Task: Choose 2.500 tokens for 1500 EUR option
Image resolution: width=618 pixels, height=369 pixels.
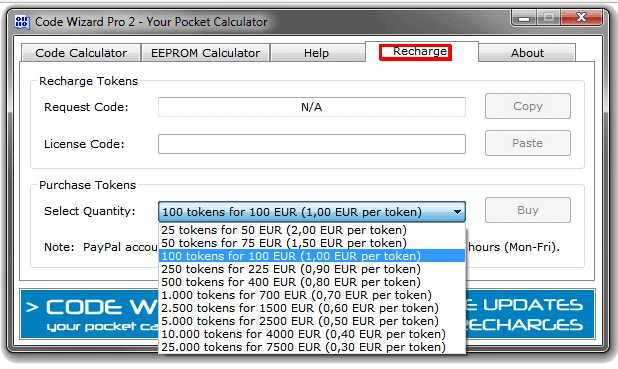Action: (312, 308)
